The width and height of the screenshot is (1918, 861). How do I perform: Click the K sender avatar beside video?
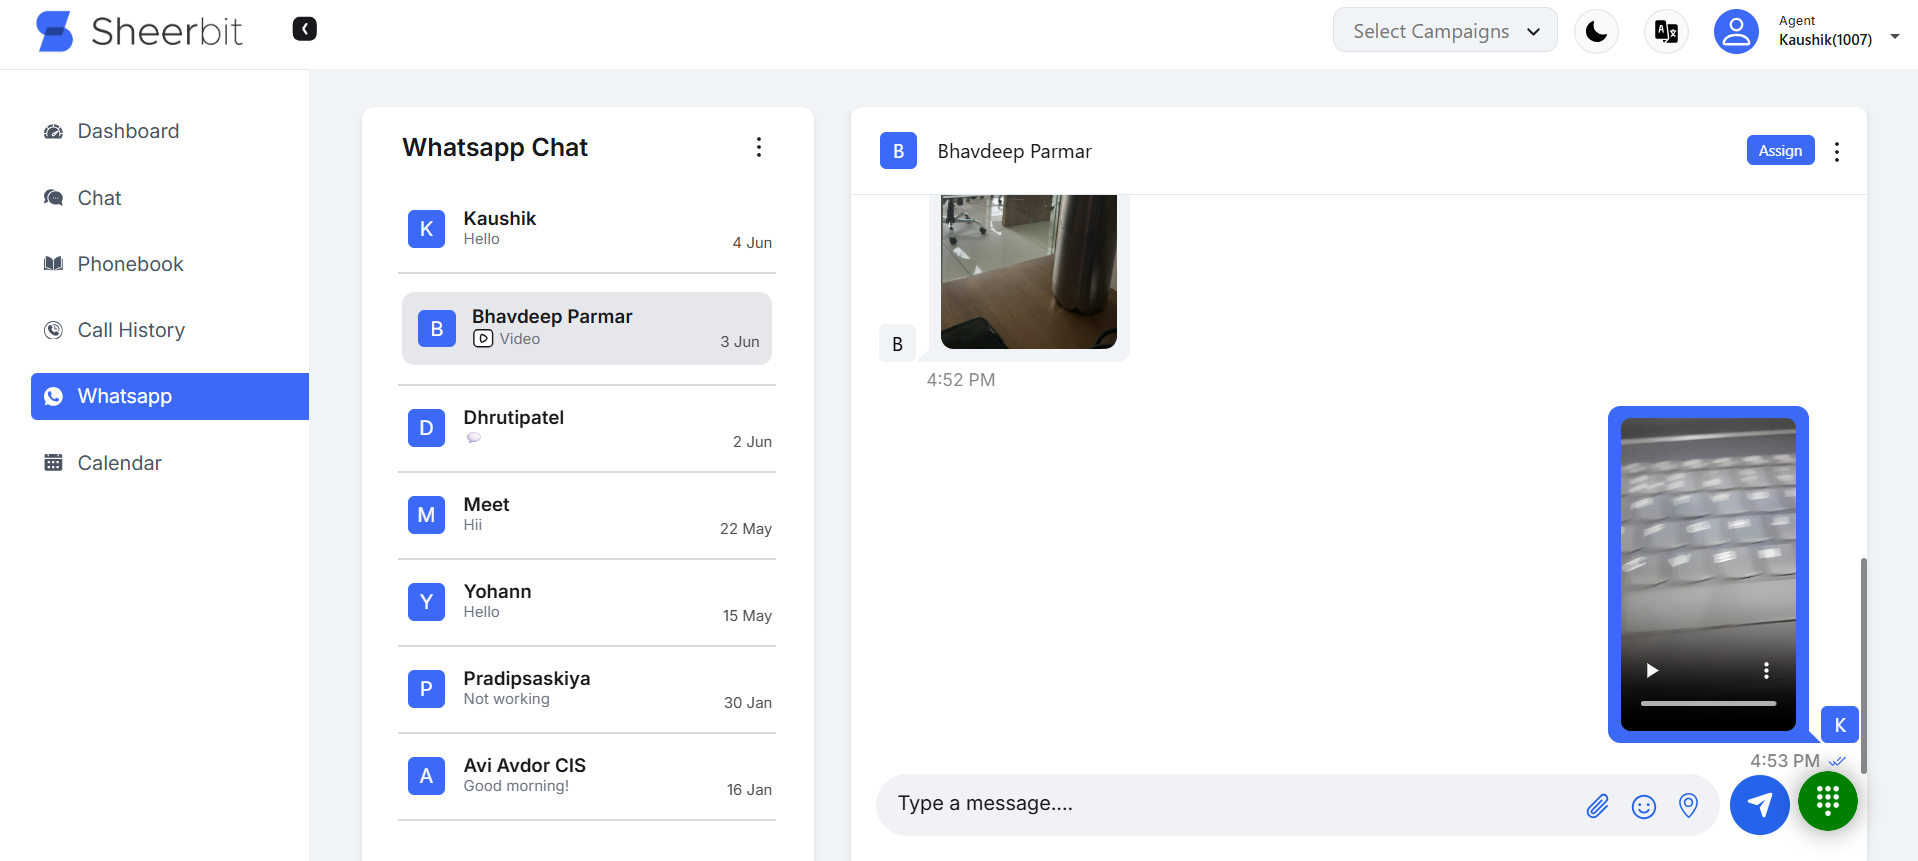(1840, 725)
